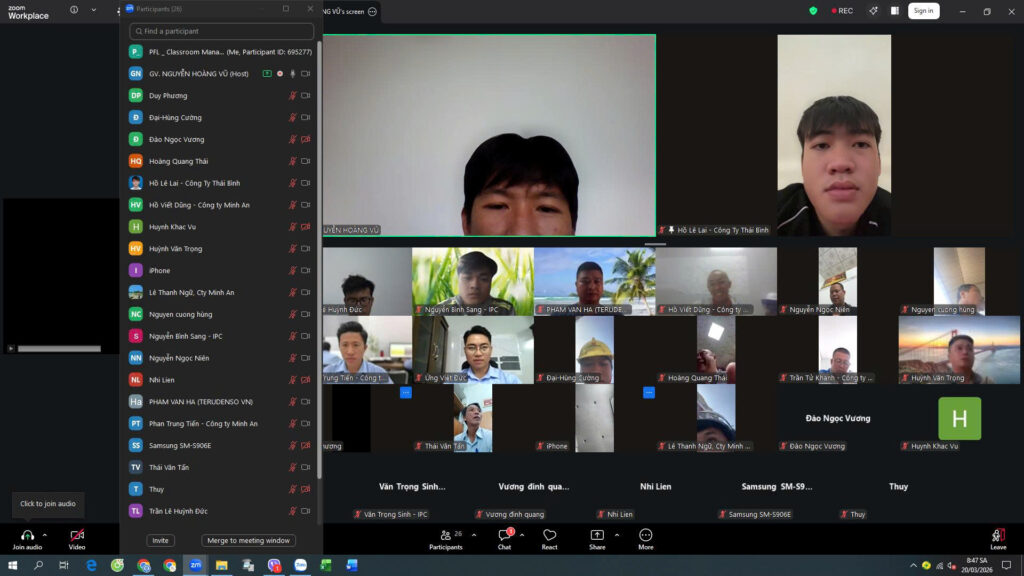Screen dimensions: 1024x576
Task: Expand the arrow next to Share
Action: 617,535
